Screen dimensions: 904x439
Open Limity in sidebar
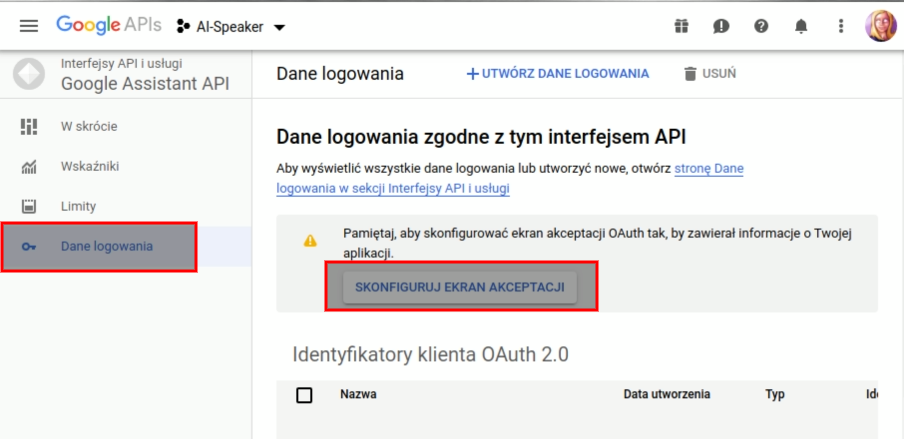pos(126,207)
